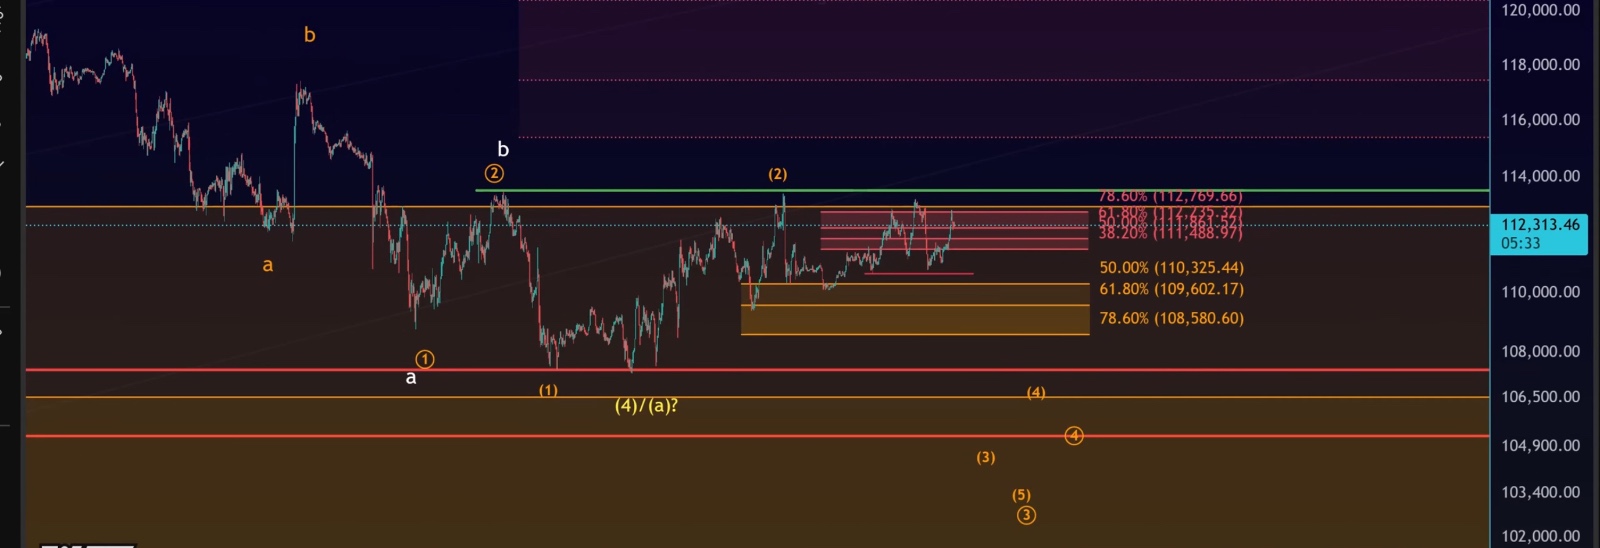Screen dimensions: 1600x548
Task: Click the yellow (2) wave label
Action: tap(778, 174)
